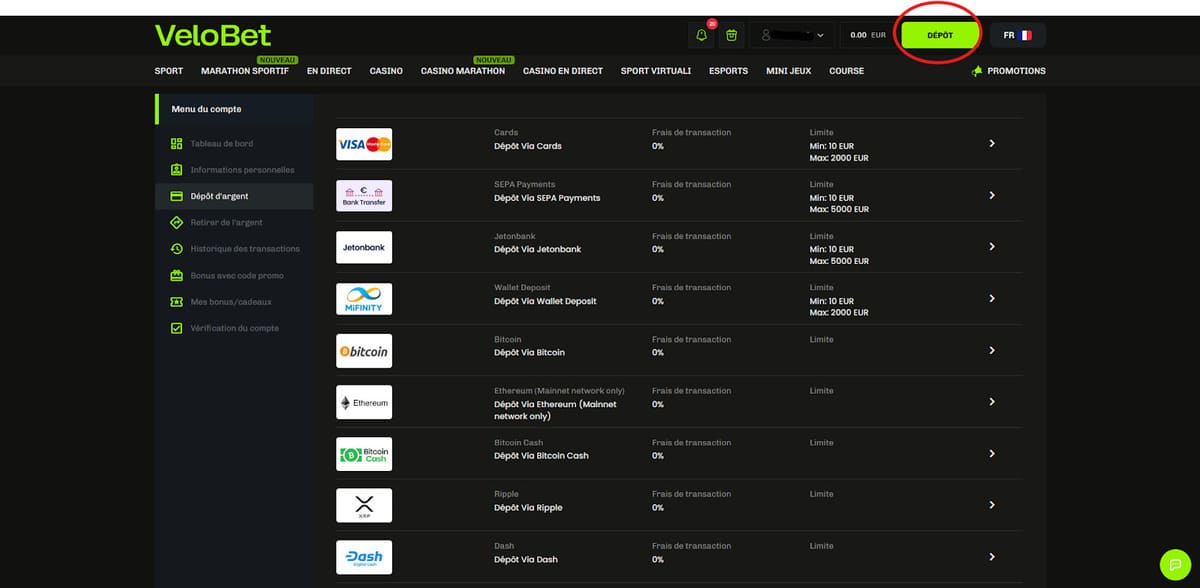Click the XRP Ripple logo

point(364,506)
